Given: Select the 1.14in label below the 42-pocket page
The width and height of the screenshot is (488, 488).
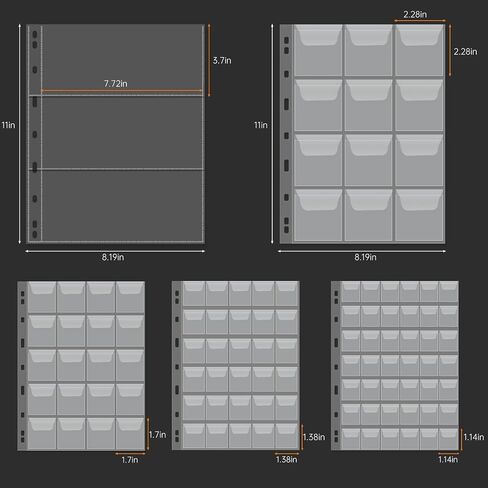Looking at the screenshot, I should coord(448,460).
